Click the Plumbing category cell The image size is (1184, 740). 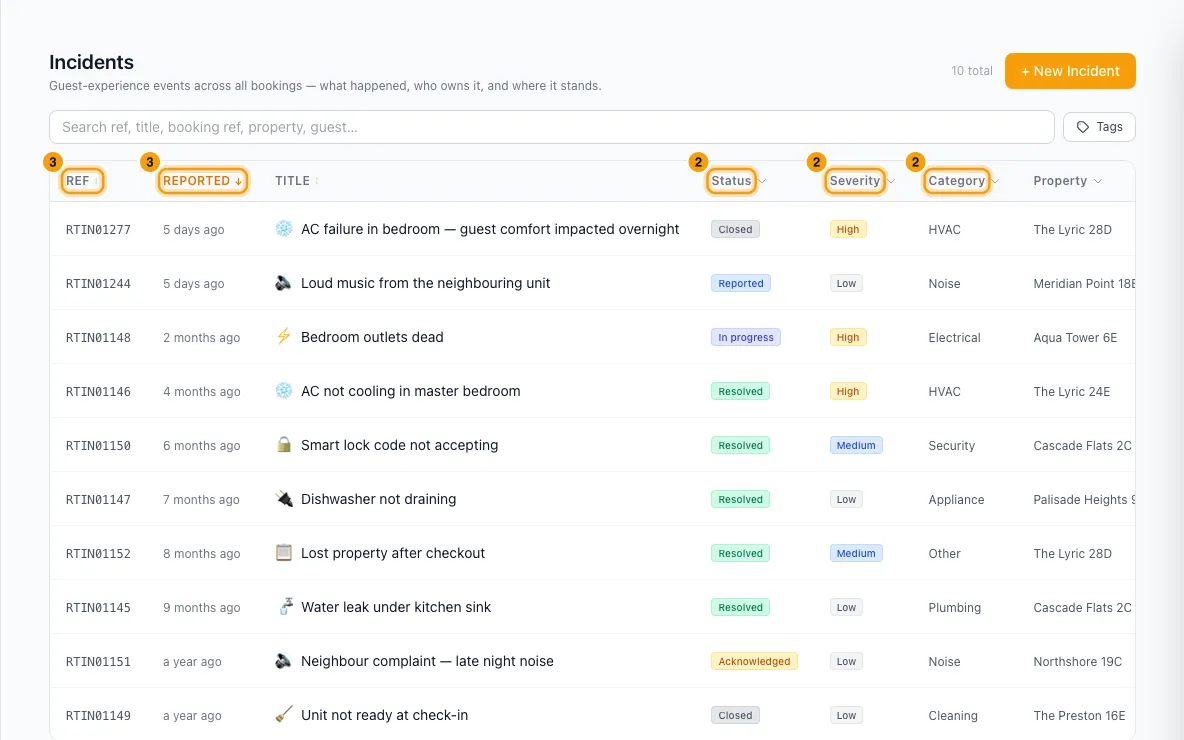tap(954, 608)
